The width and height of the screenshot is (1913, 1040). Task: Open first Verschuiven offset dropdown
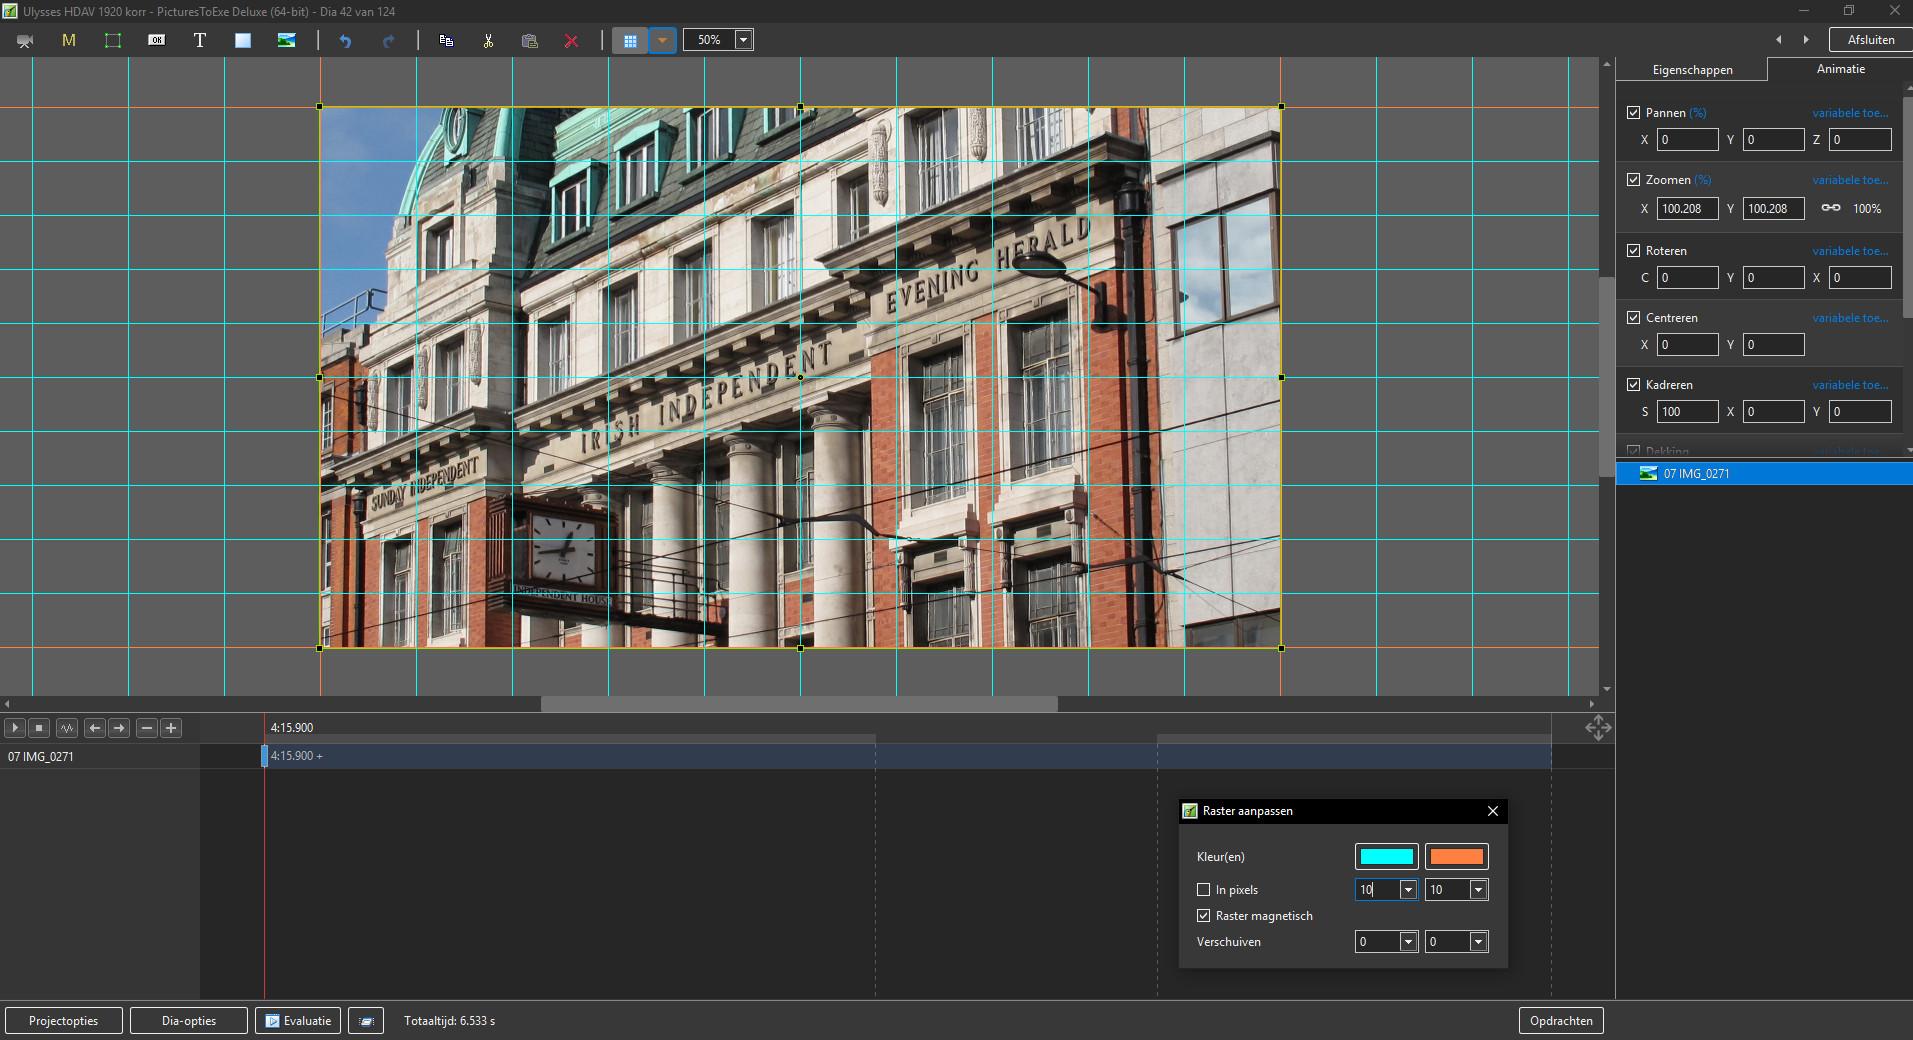pos(1408,942)
